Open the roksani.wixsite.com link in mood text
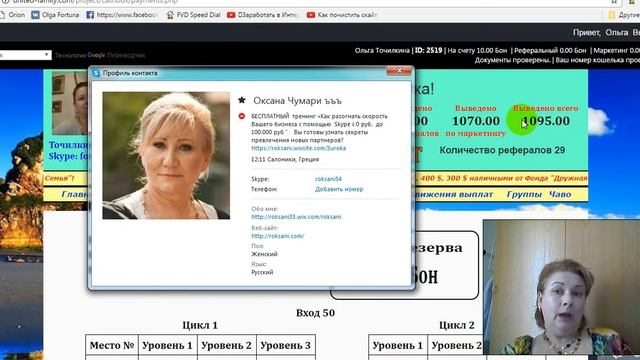The image size is (640, 360). [x=299, y=148]
